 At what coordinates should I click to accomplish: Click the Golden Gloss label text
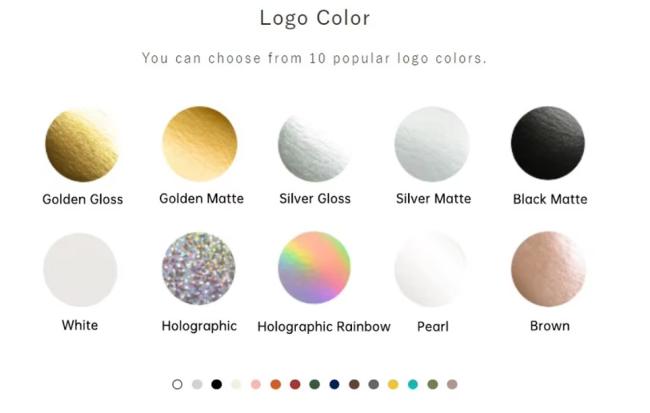82,199
